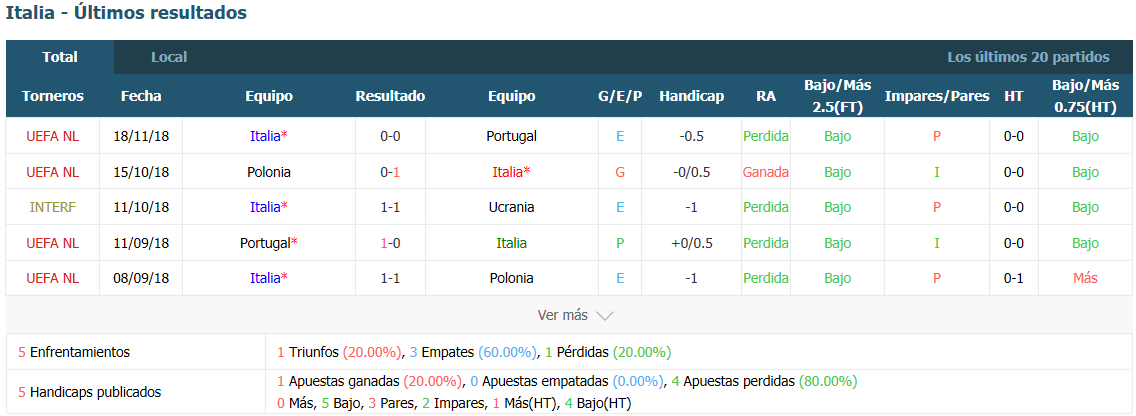Click the Ver más text
Screen dimensions: 1136x416
pyautogui.click(x=562, y=315)
